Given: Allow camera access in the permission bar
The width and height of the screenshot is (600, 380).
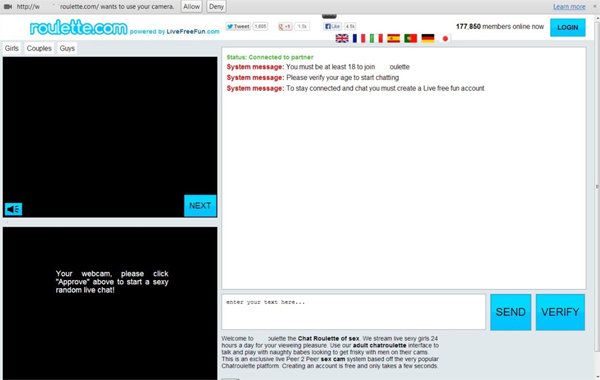Looking at the screenshot, I should coord(191,7).
